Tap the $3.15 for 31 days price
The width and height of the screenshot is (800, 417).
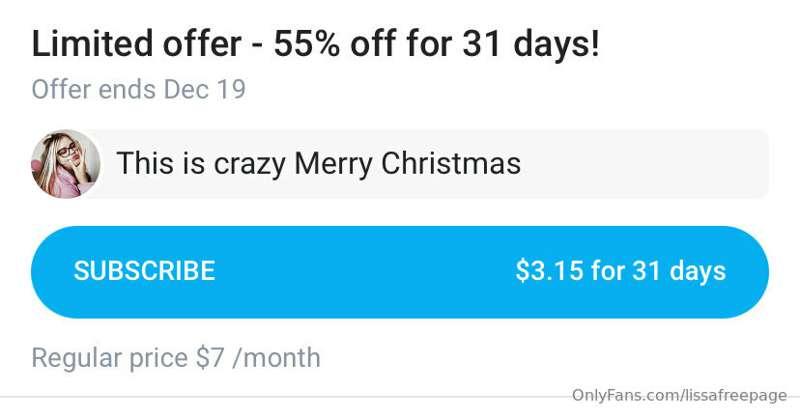(x=620, y=271)
